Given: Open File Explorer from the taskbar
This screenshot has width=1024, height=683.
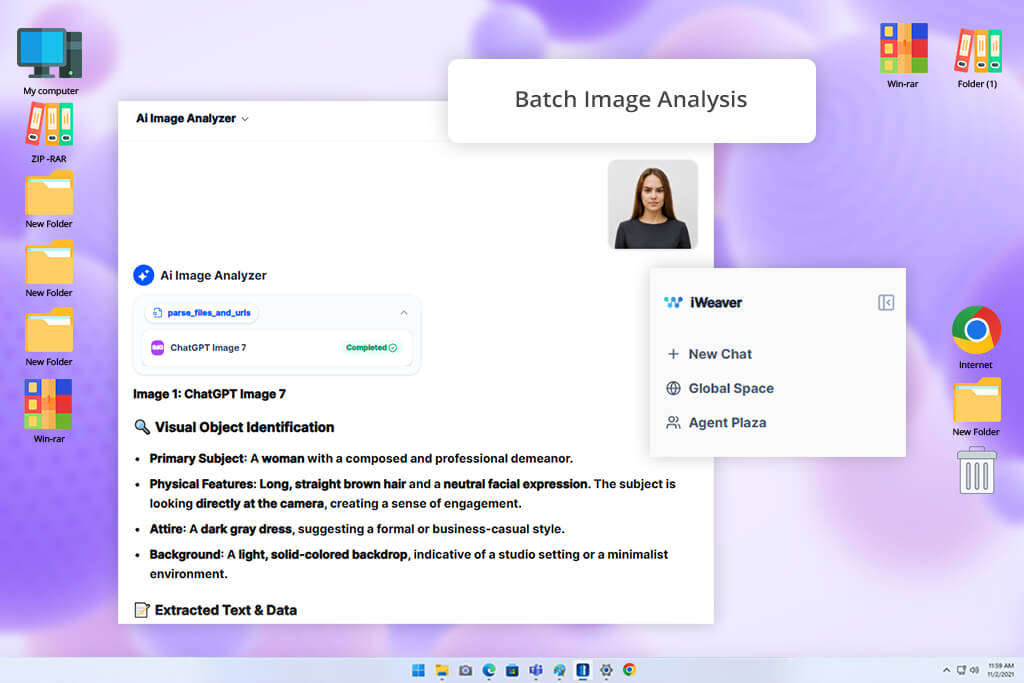Looking at the screenshot, I should pos(442,670).
